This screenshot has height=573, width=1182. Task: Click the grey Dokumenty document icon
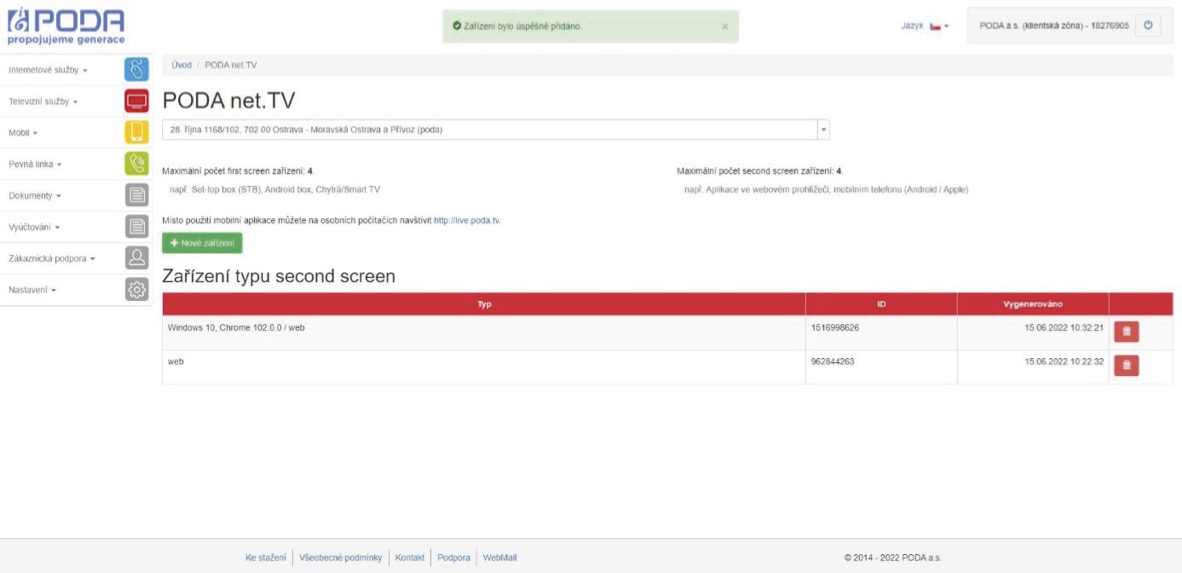(x=136, y=195)
